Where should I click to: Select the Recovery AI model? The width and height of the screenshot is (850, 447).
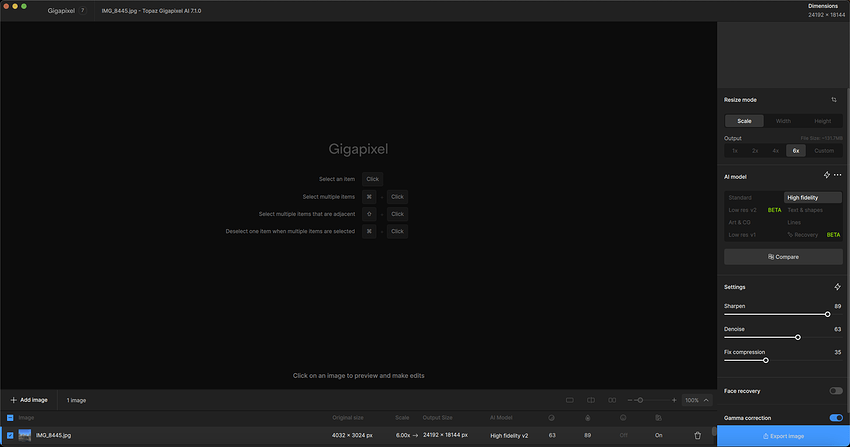tap(813, 235)
